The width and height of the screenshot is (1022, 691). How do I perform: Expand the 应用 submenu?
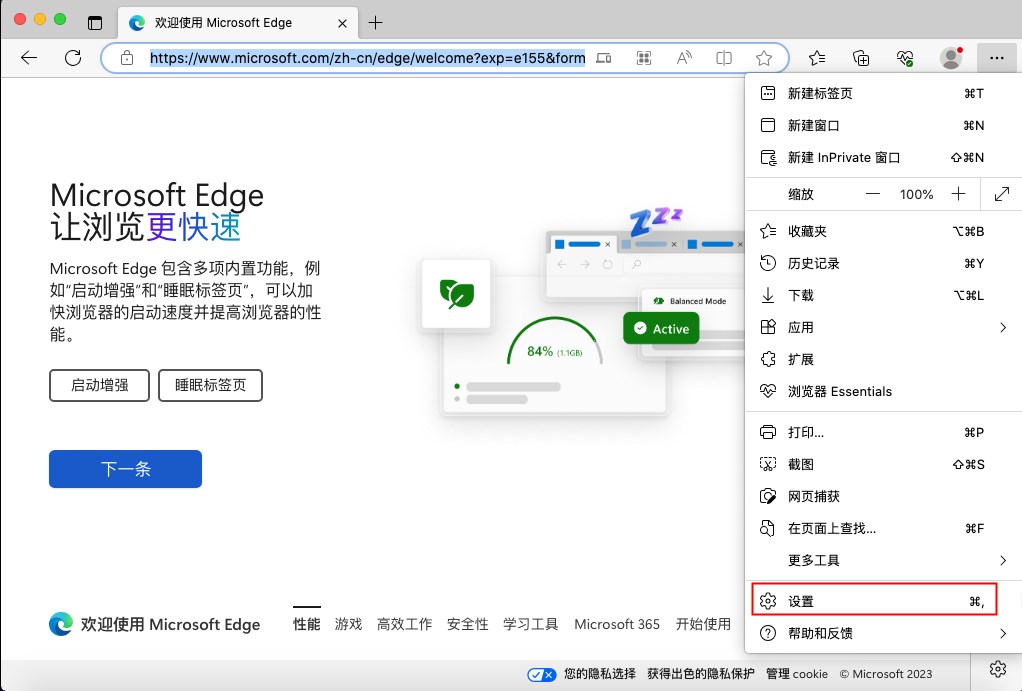click(x=1002, y=327)
